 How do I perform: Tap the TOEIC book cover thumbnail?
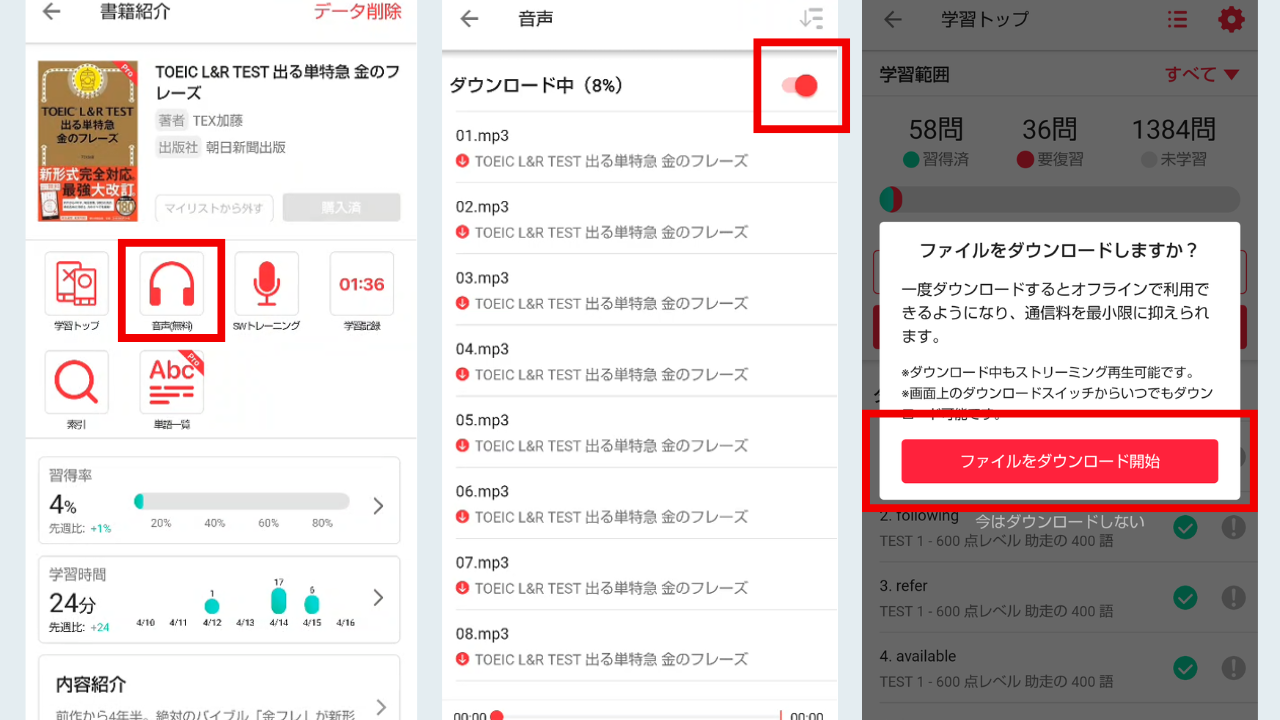pos(87,141)
